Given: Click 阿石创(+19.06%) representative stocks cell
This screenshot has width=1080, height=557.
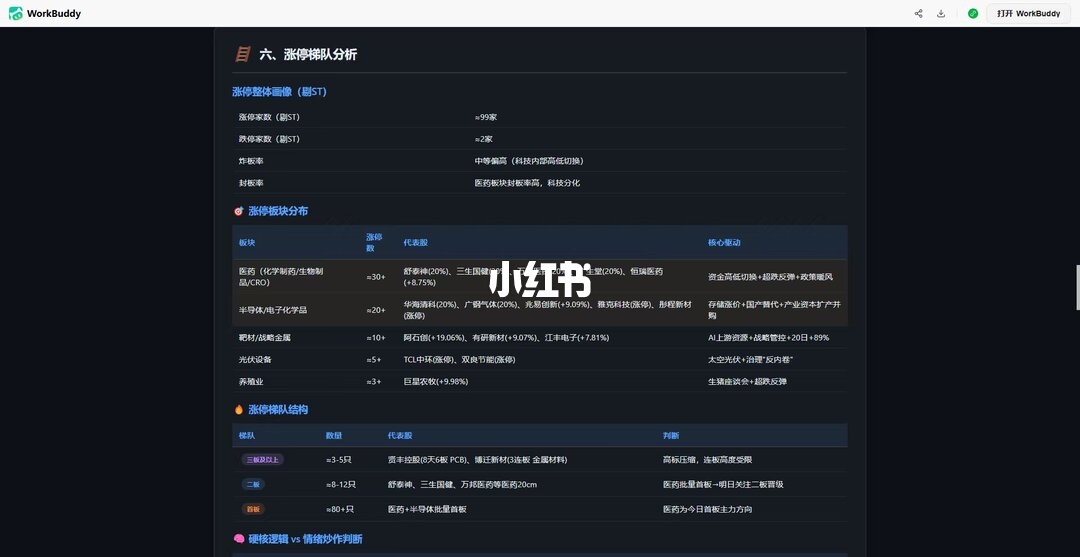Looking at the screenshot, I should 506,337.
